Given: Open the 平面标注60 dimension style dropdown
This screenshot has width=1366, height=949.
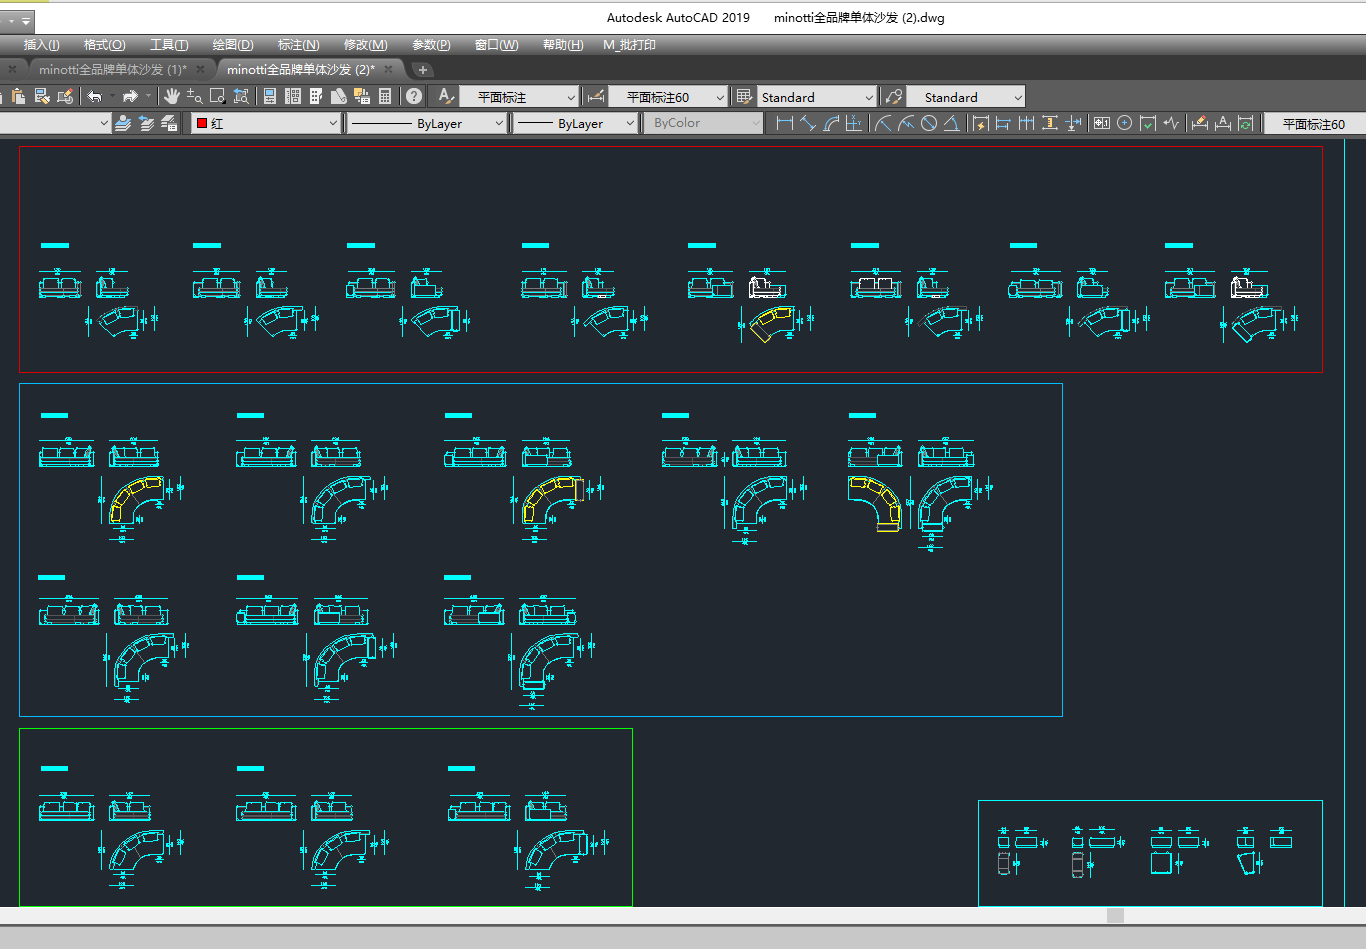Looking at the screenshot, I should point(668,97).
